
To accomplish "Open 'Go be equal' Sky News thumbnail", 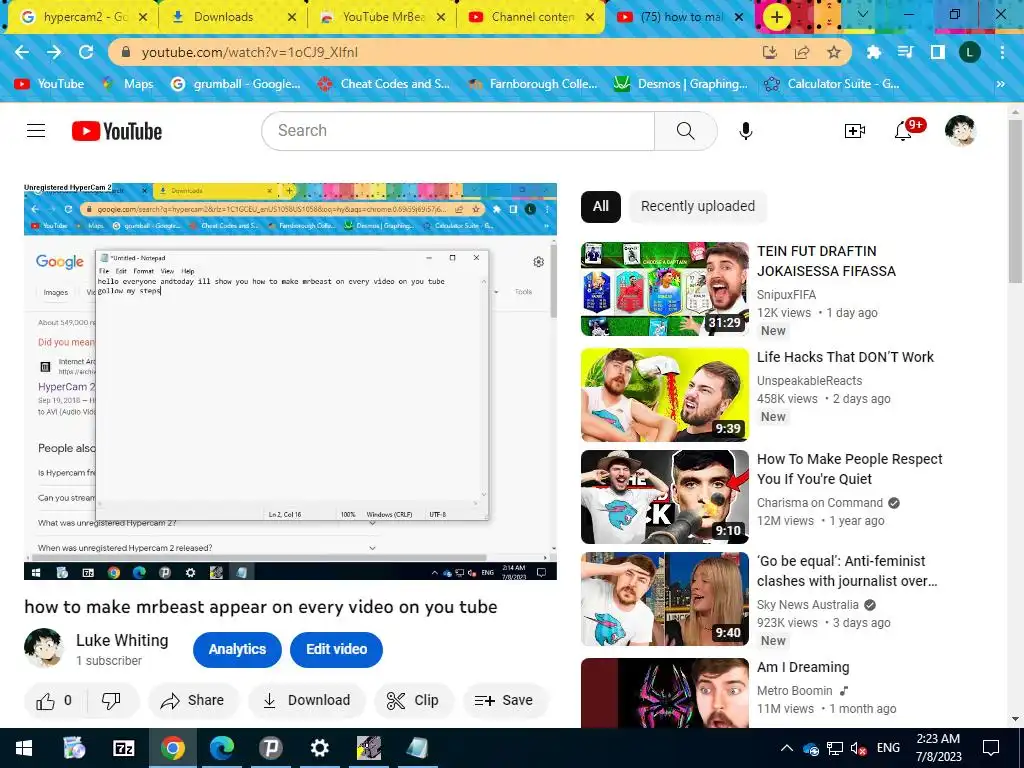I will (x=665, y=599).
